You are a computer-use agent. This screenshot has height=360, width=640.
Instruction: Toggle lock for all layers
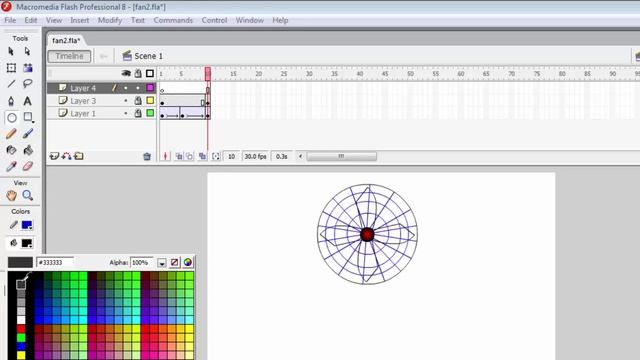pyautogui.click(x=138, y=73)
